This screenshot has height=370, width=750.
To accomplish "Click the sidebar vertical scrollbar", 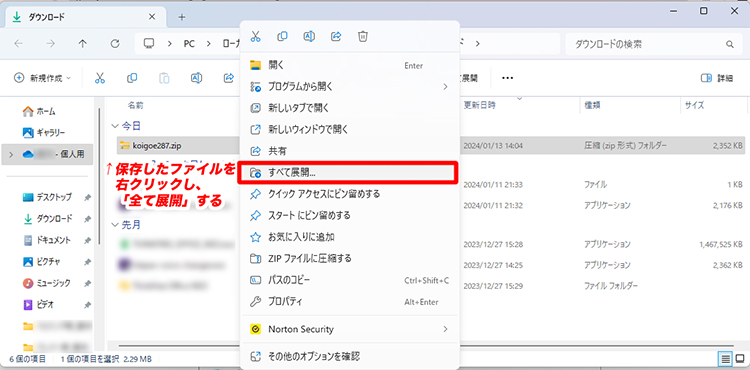I will 99,177.
